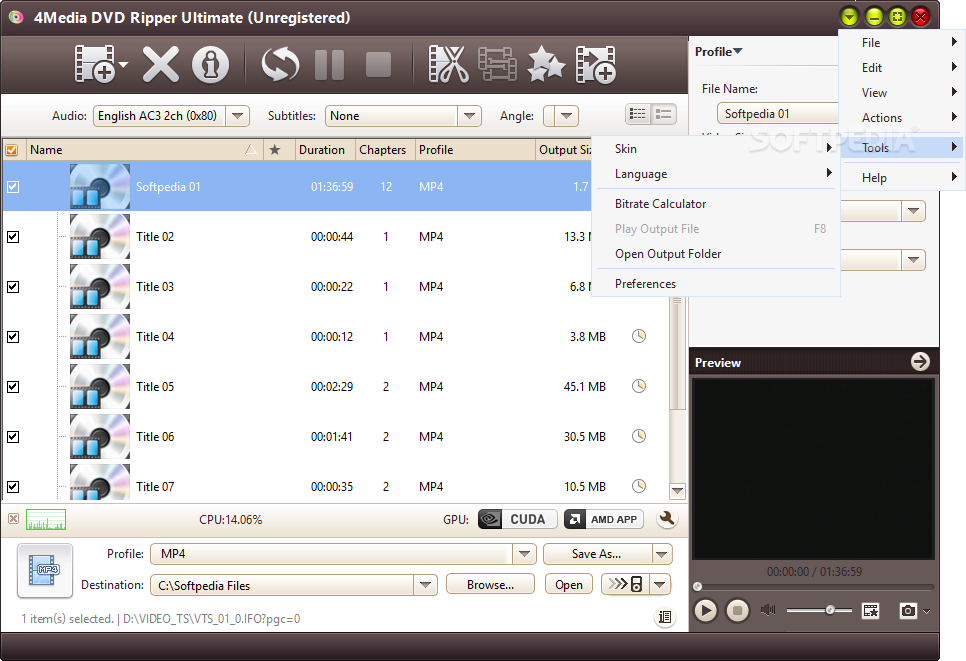Open the Clip scissors toolbar icon
Screen dimensions: 966x661
448,64
